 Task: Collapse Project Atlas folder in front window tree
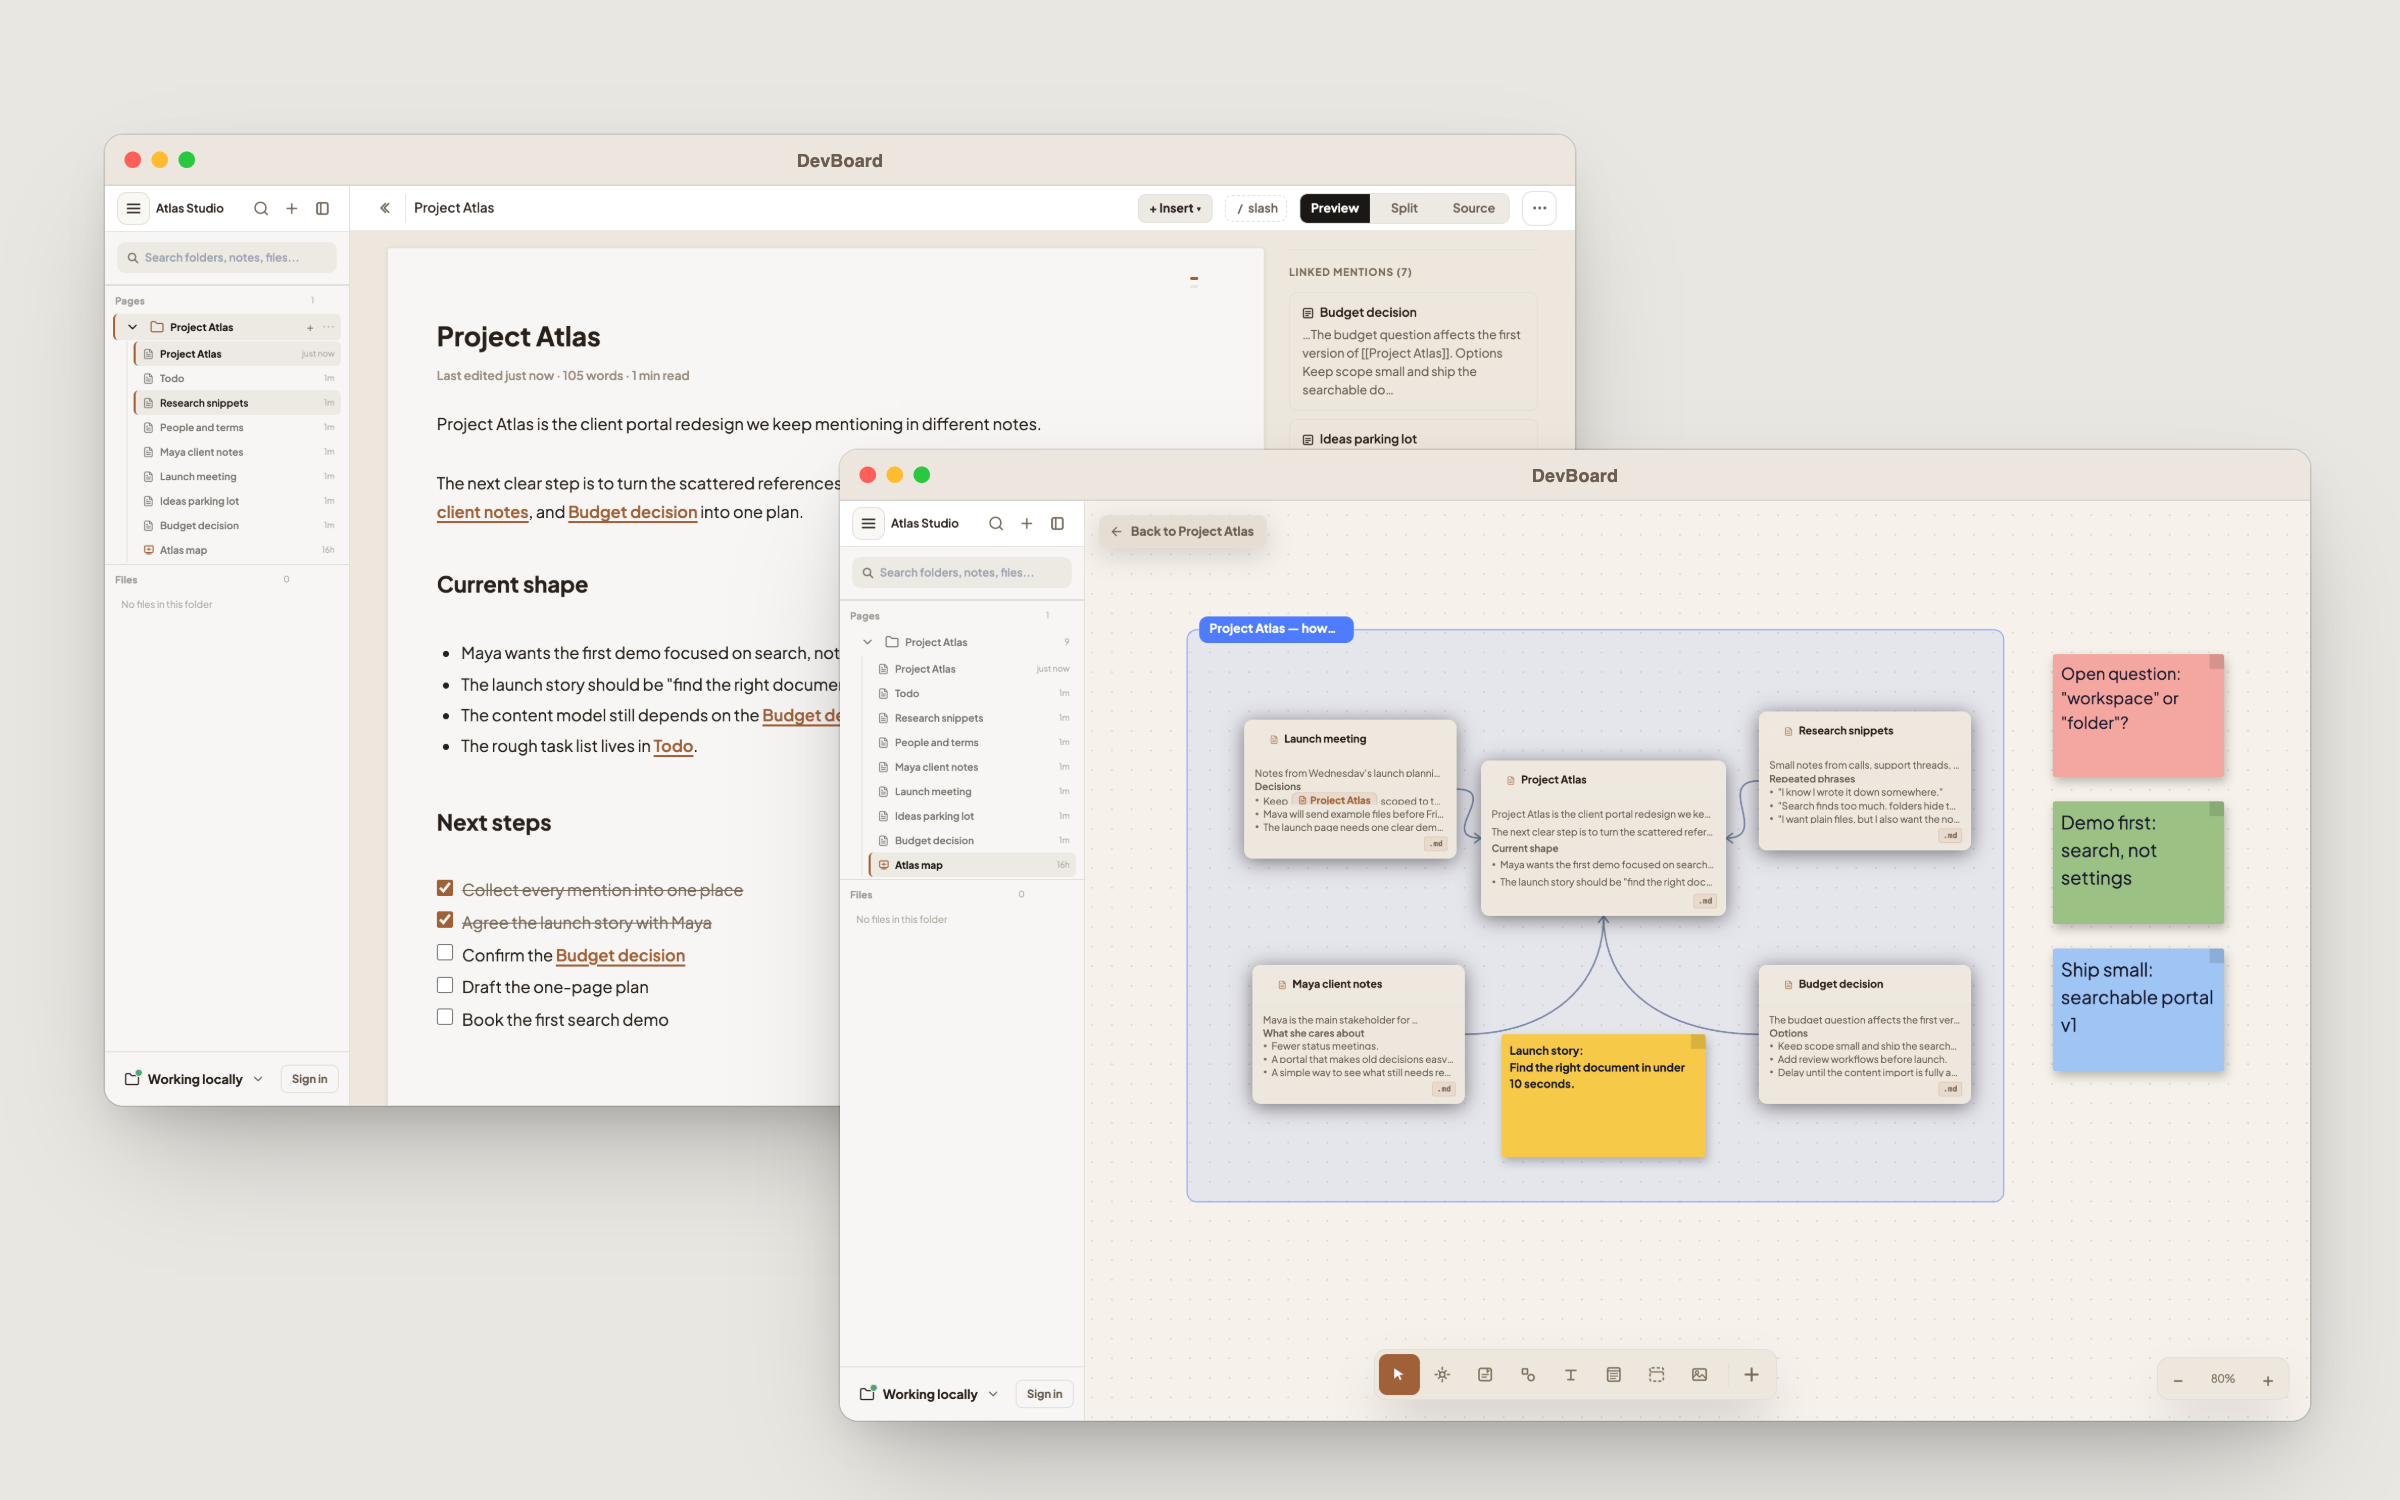coord(867,642)
